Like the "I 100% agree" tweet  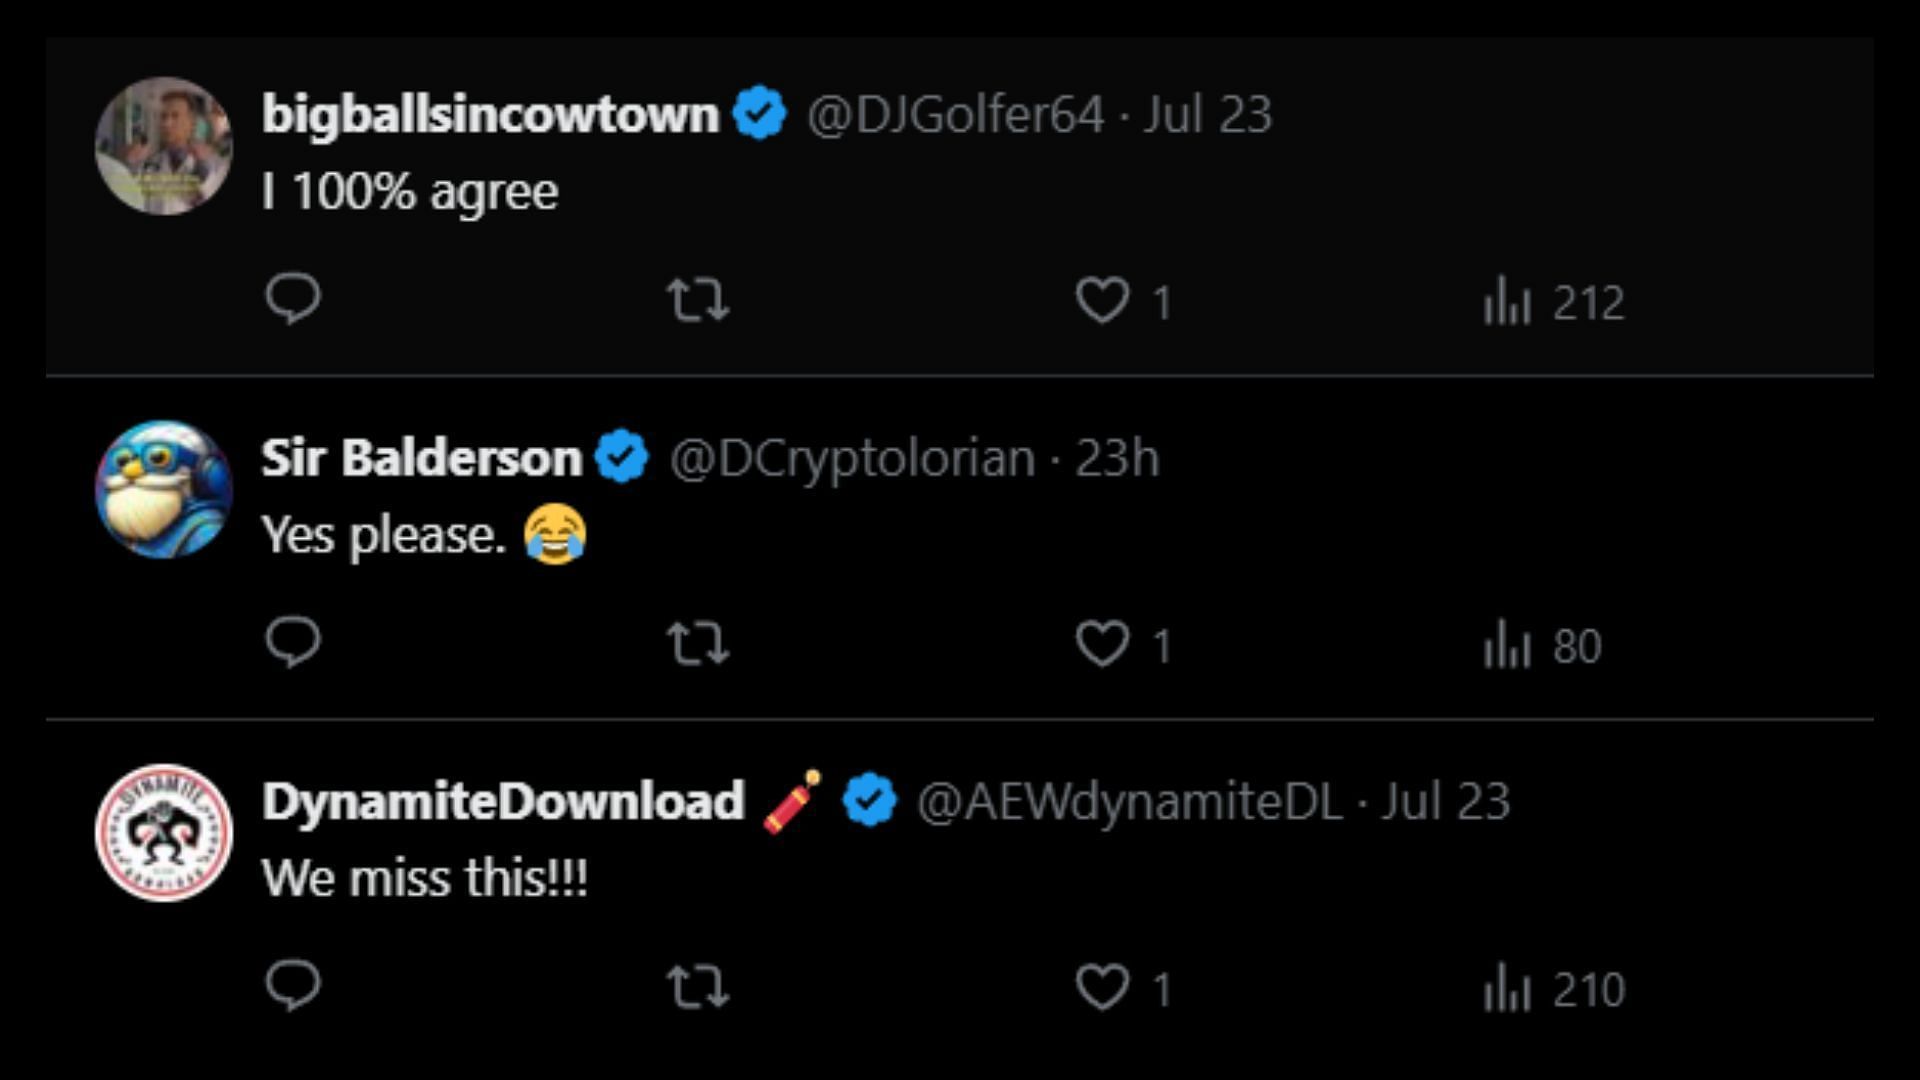coord(1124,300)
